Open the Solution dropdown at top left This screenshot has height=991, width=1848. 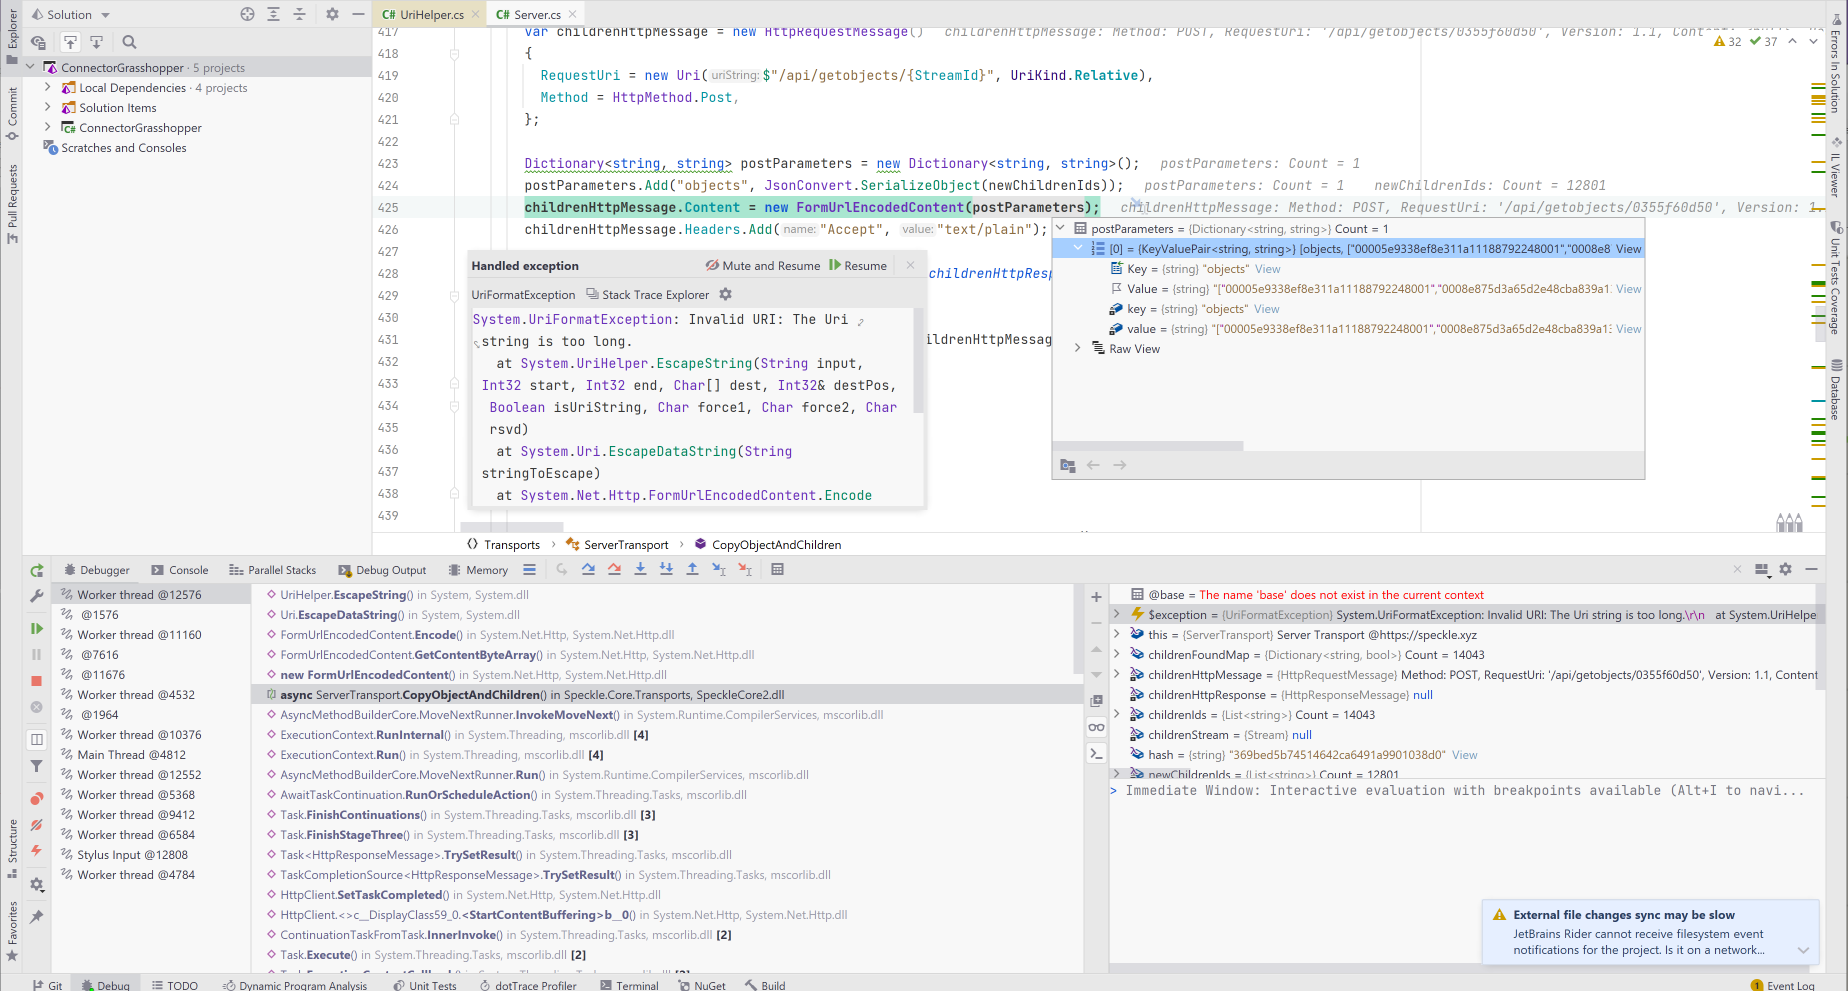pyautogui.click(x=69, y=14)
